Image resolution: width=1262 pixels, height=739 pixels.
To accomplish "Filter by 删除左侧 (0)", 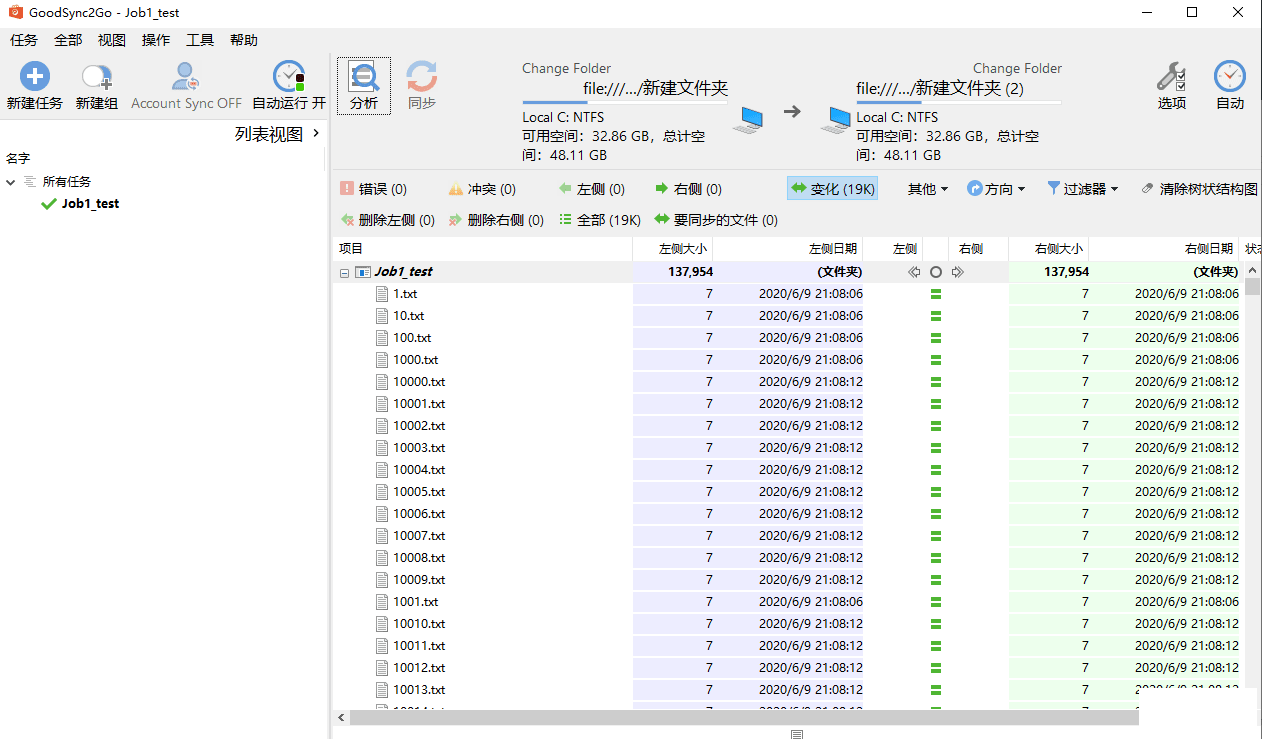I will click(x=387, y=220).
